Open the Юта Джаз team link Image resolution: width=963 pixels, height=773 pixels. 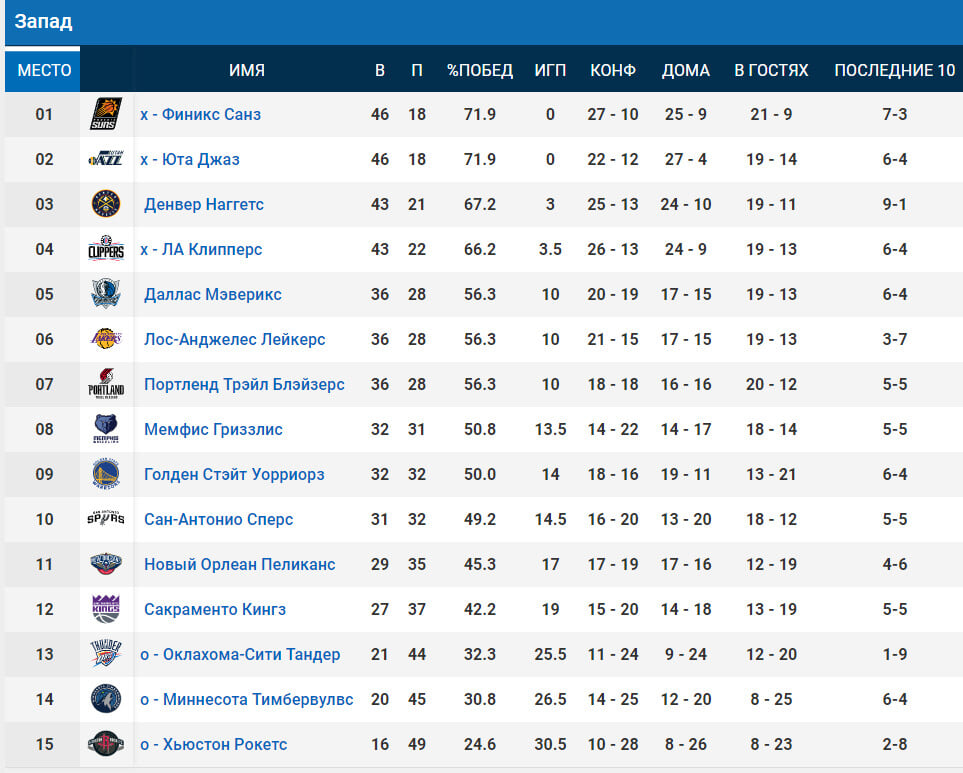(190, 159)
